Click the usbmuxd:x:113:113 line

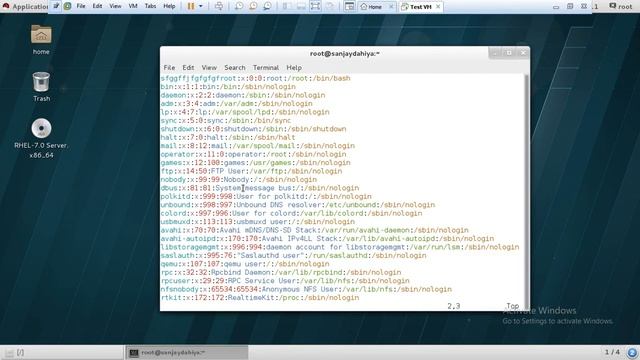click(258, 222)
